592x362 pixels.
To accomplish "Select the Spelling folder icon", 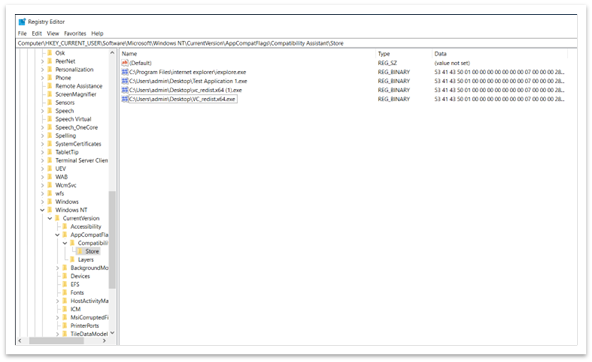I will click(50, 136).
